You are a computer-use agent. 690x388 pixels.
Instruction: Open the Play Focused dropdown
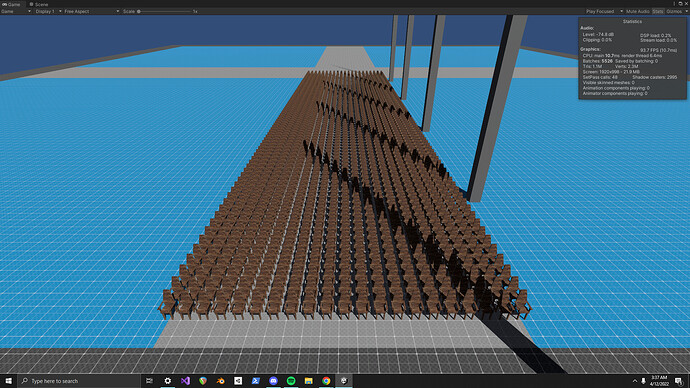(604, 11)
